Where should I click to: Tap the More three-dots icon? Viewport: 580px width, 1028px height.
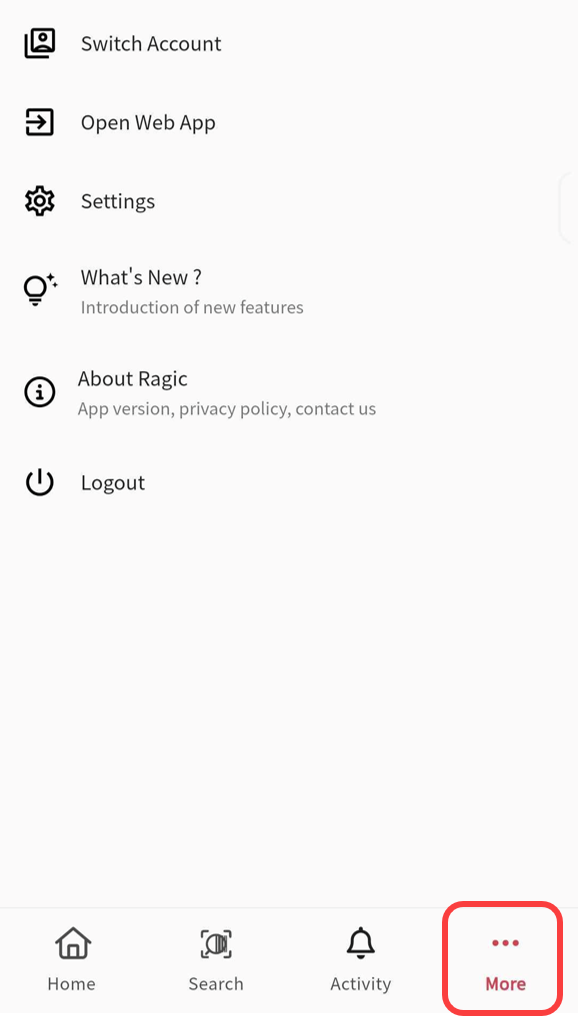pos(505,943)
